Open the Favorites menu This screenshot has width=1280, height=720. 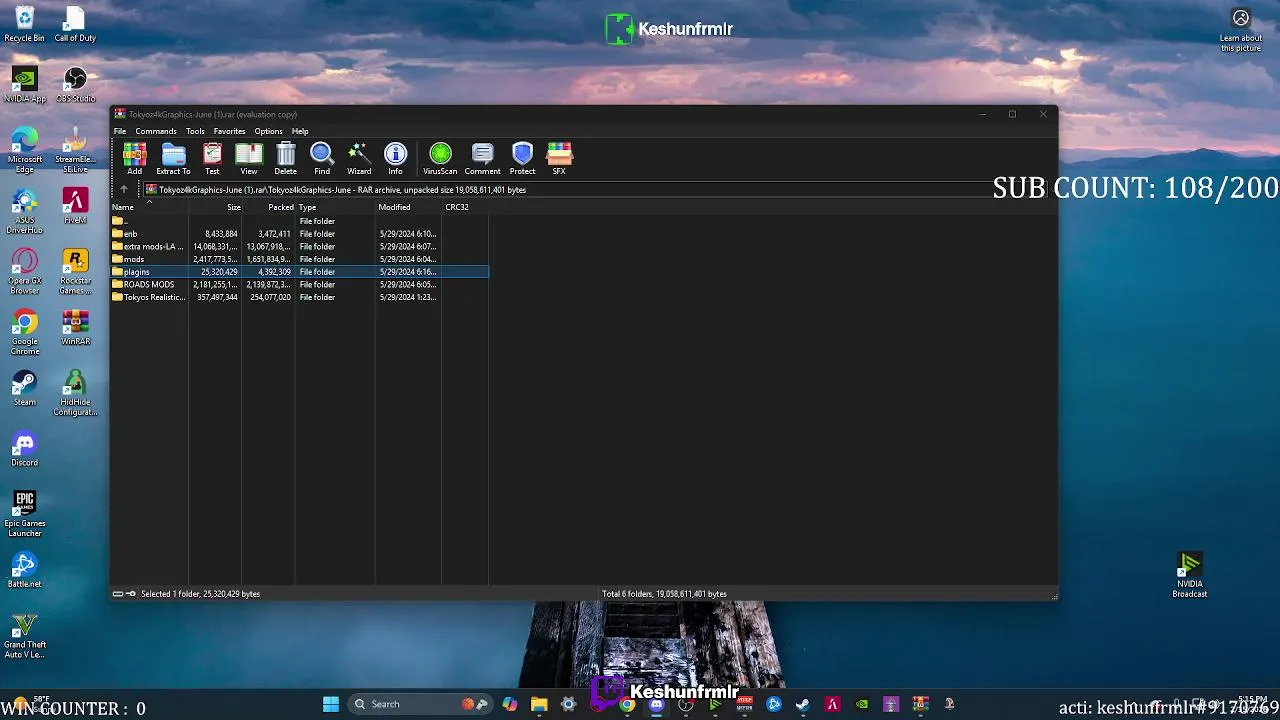229,131
